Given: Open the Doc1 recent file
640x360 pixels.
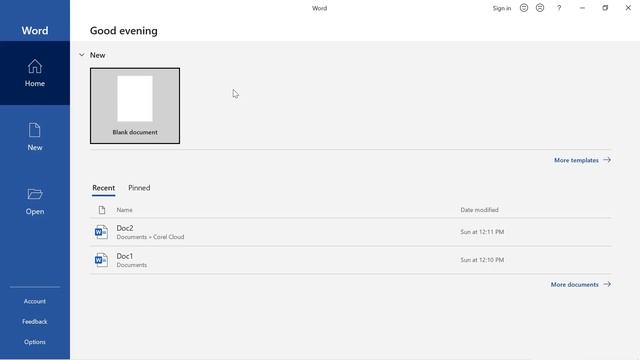Looking at the screenshot, I should 351,260.
